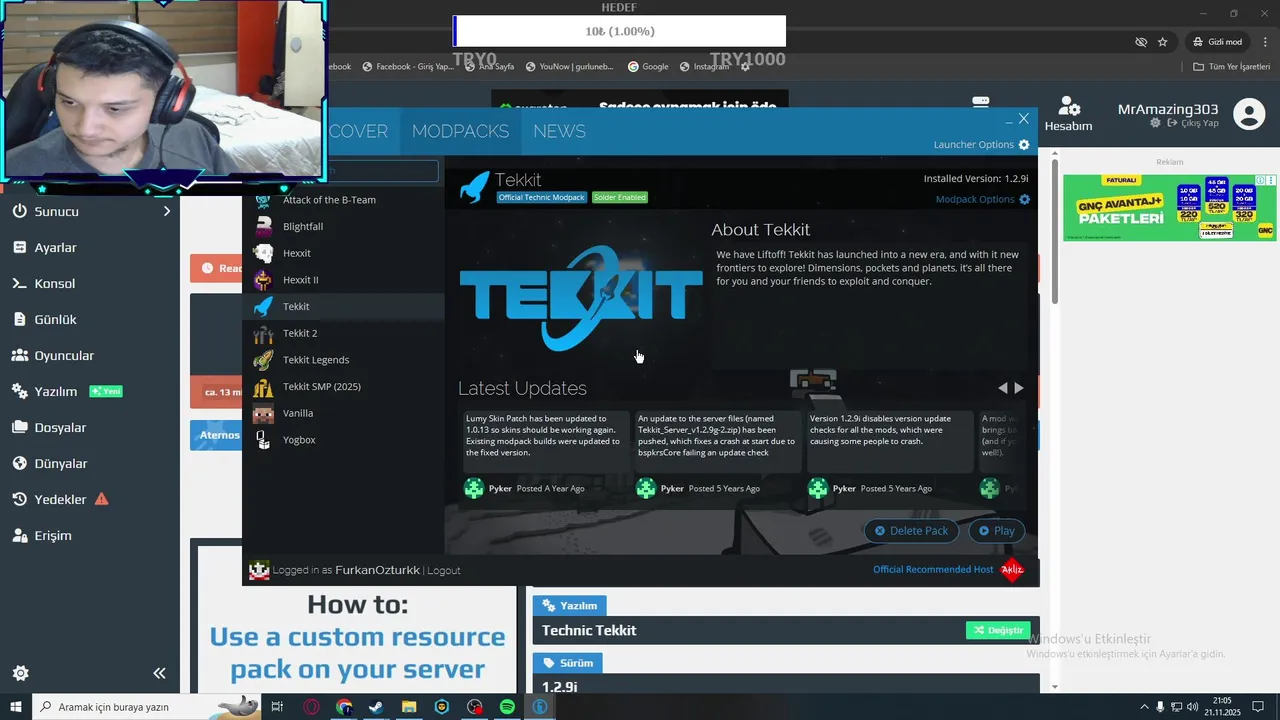Click the Tekkit logo banner image
The width and height of the screenshot is (1280, 720).
click(x=581, y=298)
